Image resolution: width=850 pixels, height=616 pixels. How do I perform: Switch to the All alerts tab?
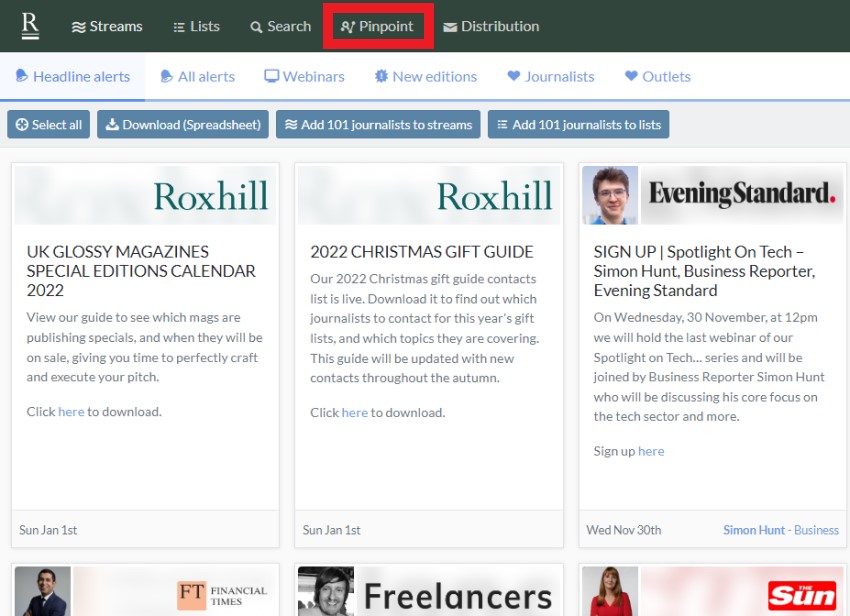pos(198,76)
